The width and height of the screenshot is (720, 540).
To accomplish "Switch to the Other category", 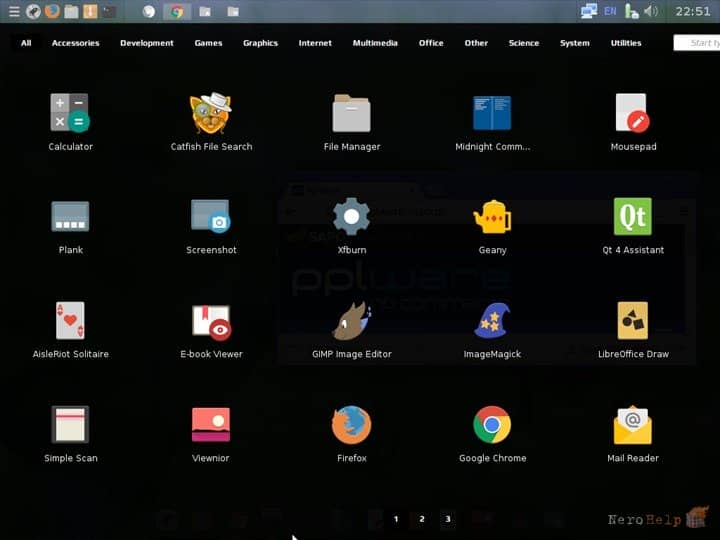I will (x=476, y=43).
